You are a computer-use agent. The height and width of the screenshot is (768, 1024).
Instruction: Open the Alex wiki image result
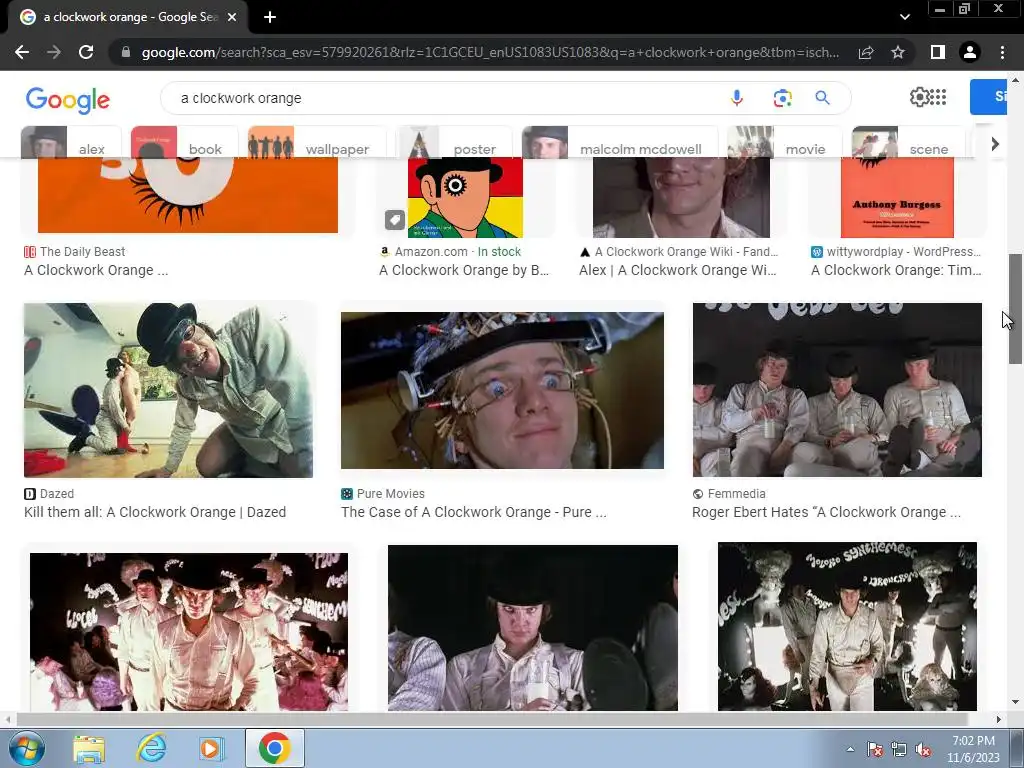681,197
